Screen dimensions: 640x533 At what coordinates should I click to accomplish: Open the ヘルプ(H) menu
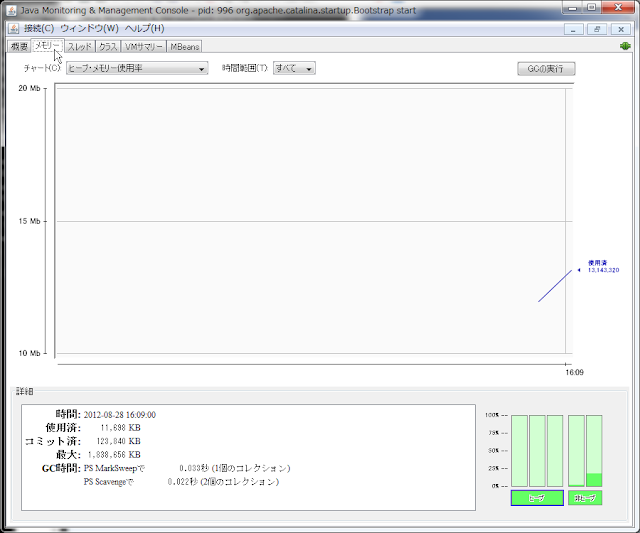click(144, 29)
